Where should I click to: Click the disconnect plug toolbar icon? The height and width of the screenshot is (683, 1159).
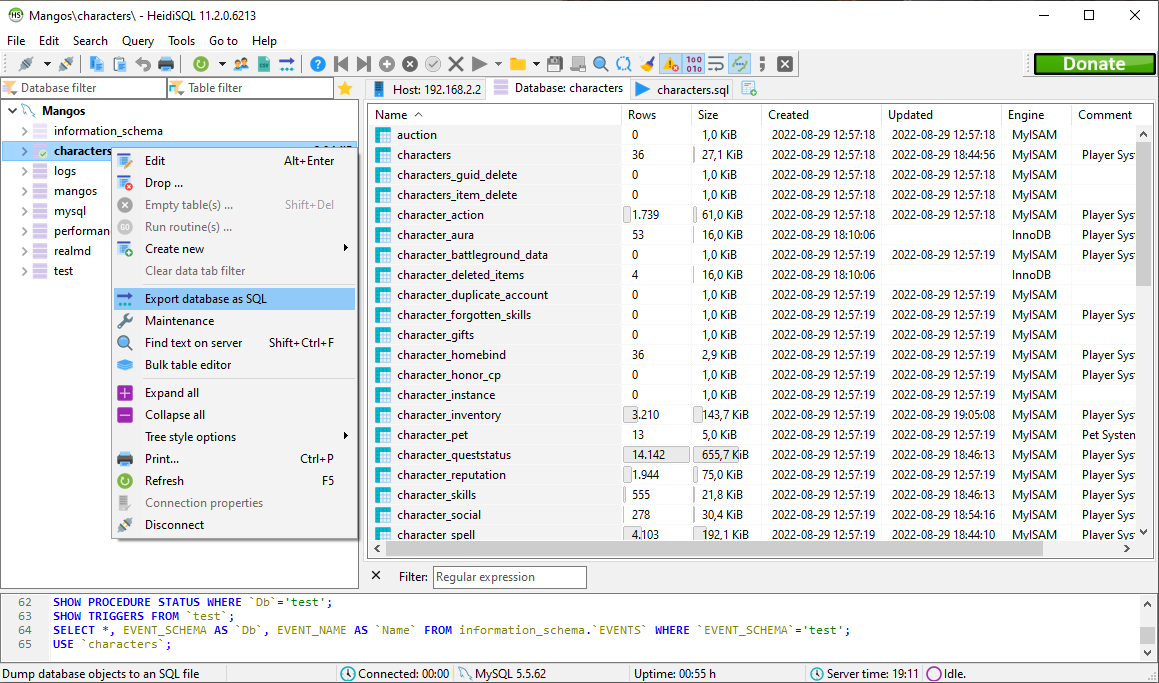pos(66,64)
